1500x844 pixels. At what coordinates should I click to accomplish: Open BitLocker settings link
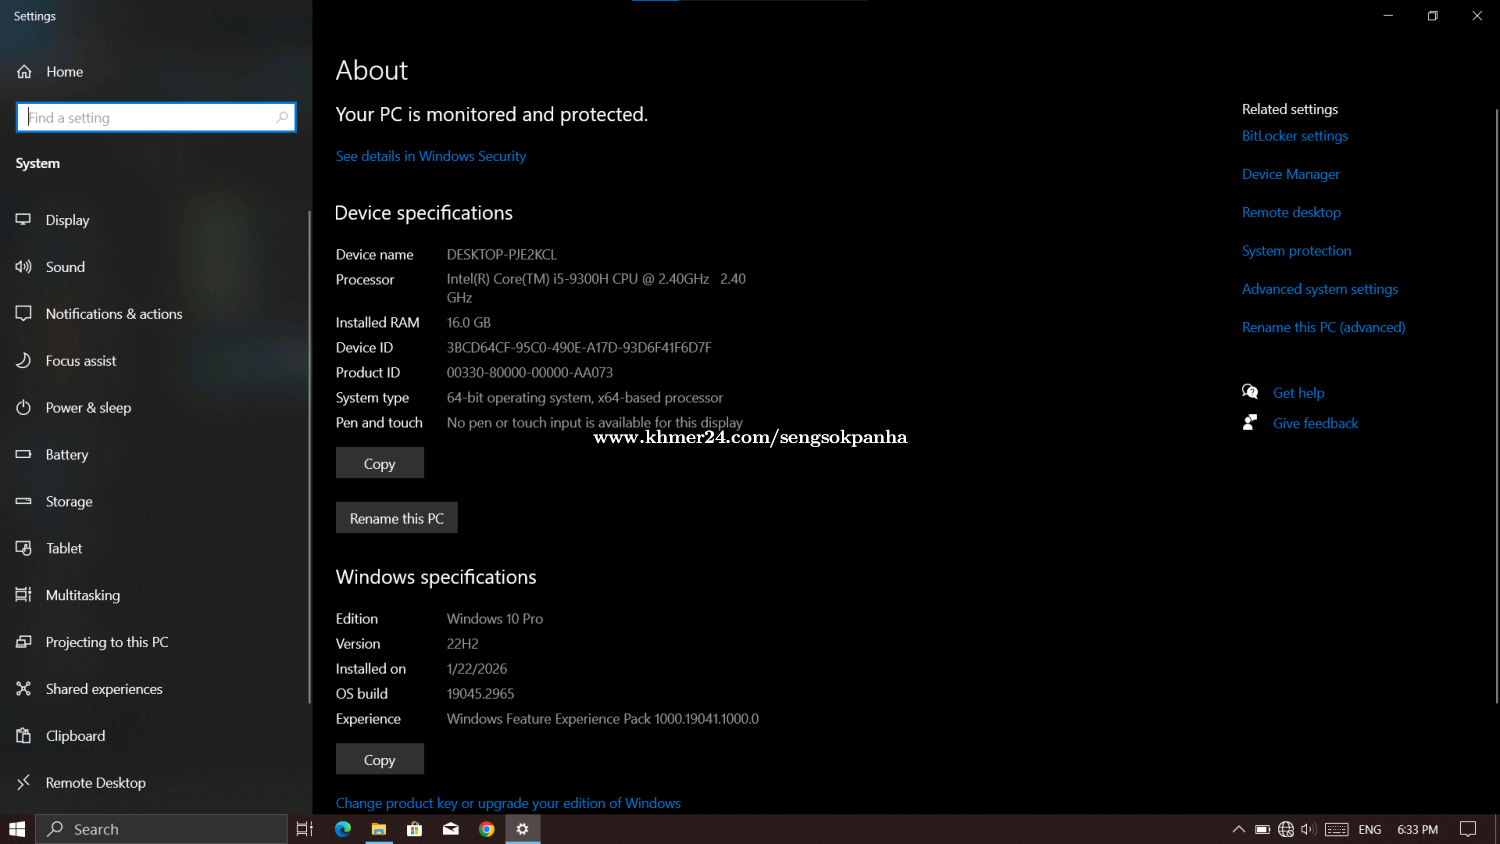tap(1294, 136)
